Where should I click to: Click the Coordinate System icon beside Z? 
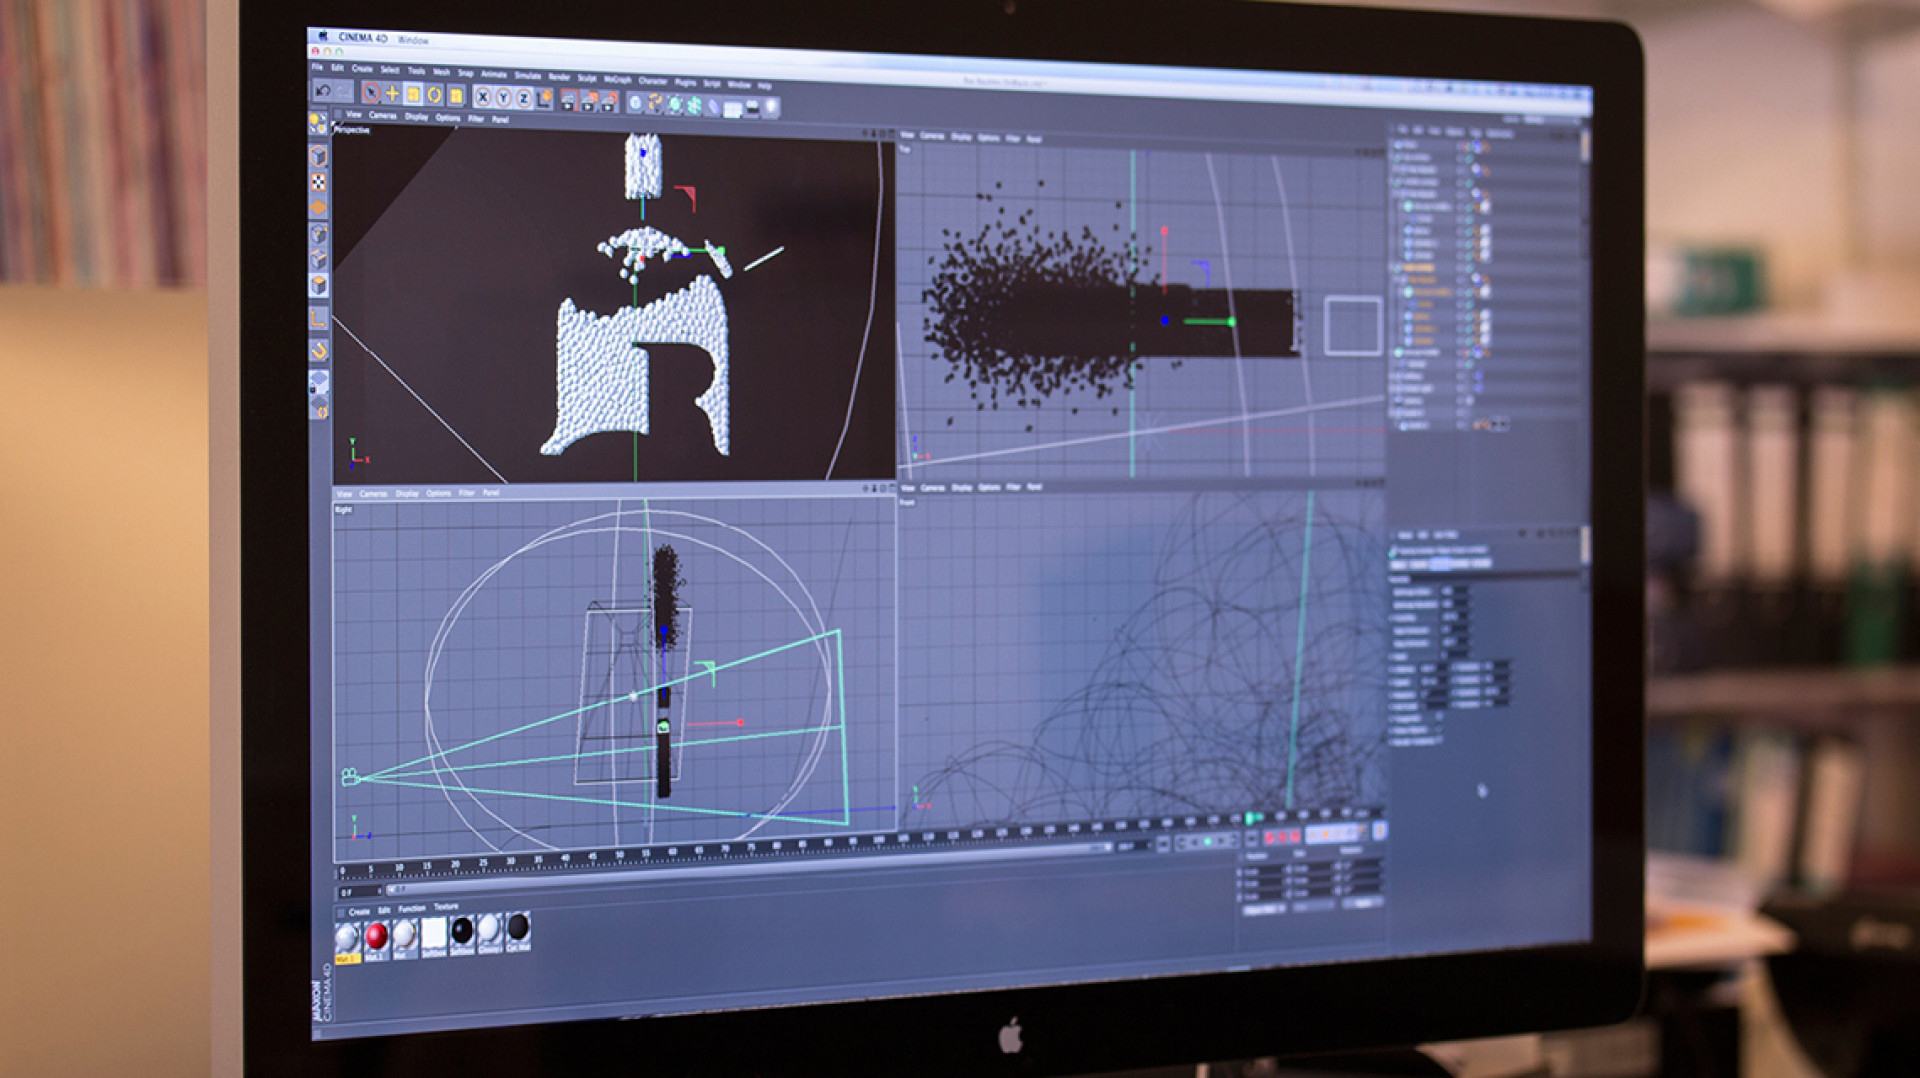point(545,99)
